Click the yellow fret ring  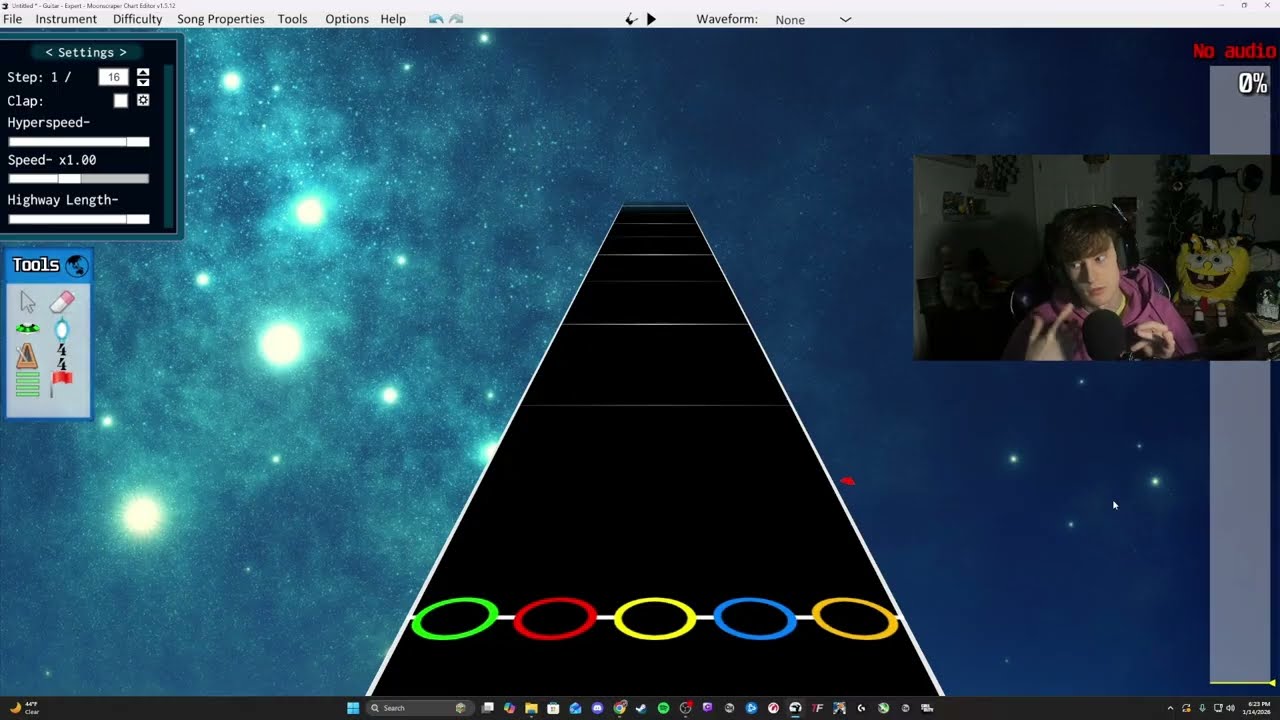pos(655,619)
